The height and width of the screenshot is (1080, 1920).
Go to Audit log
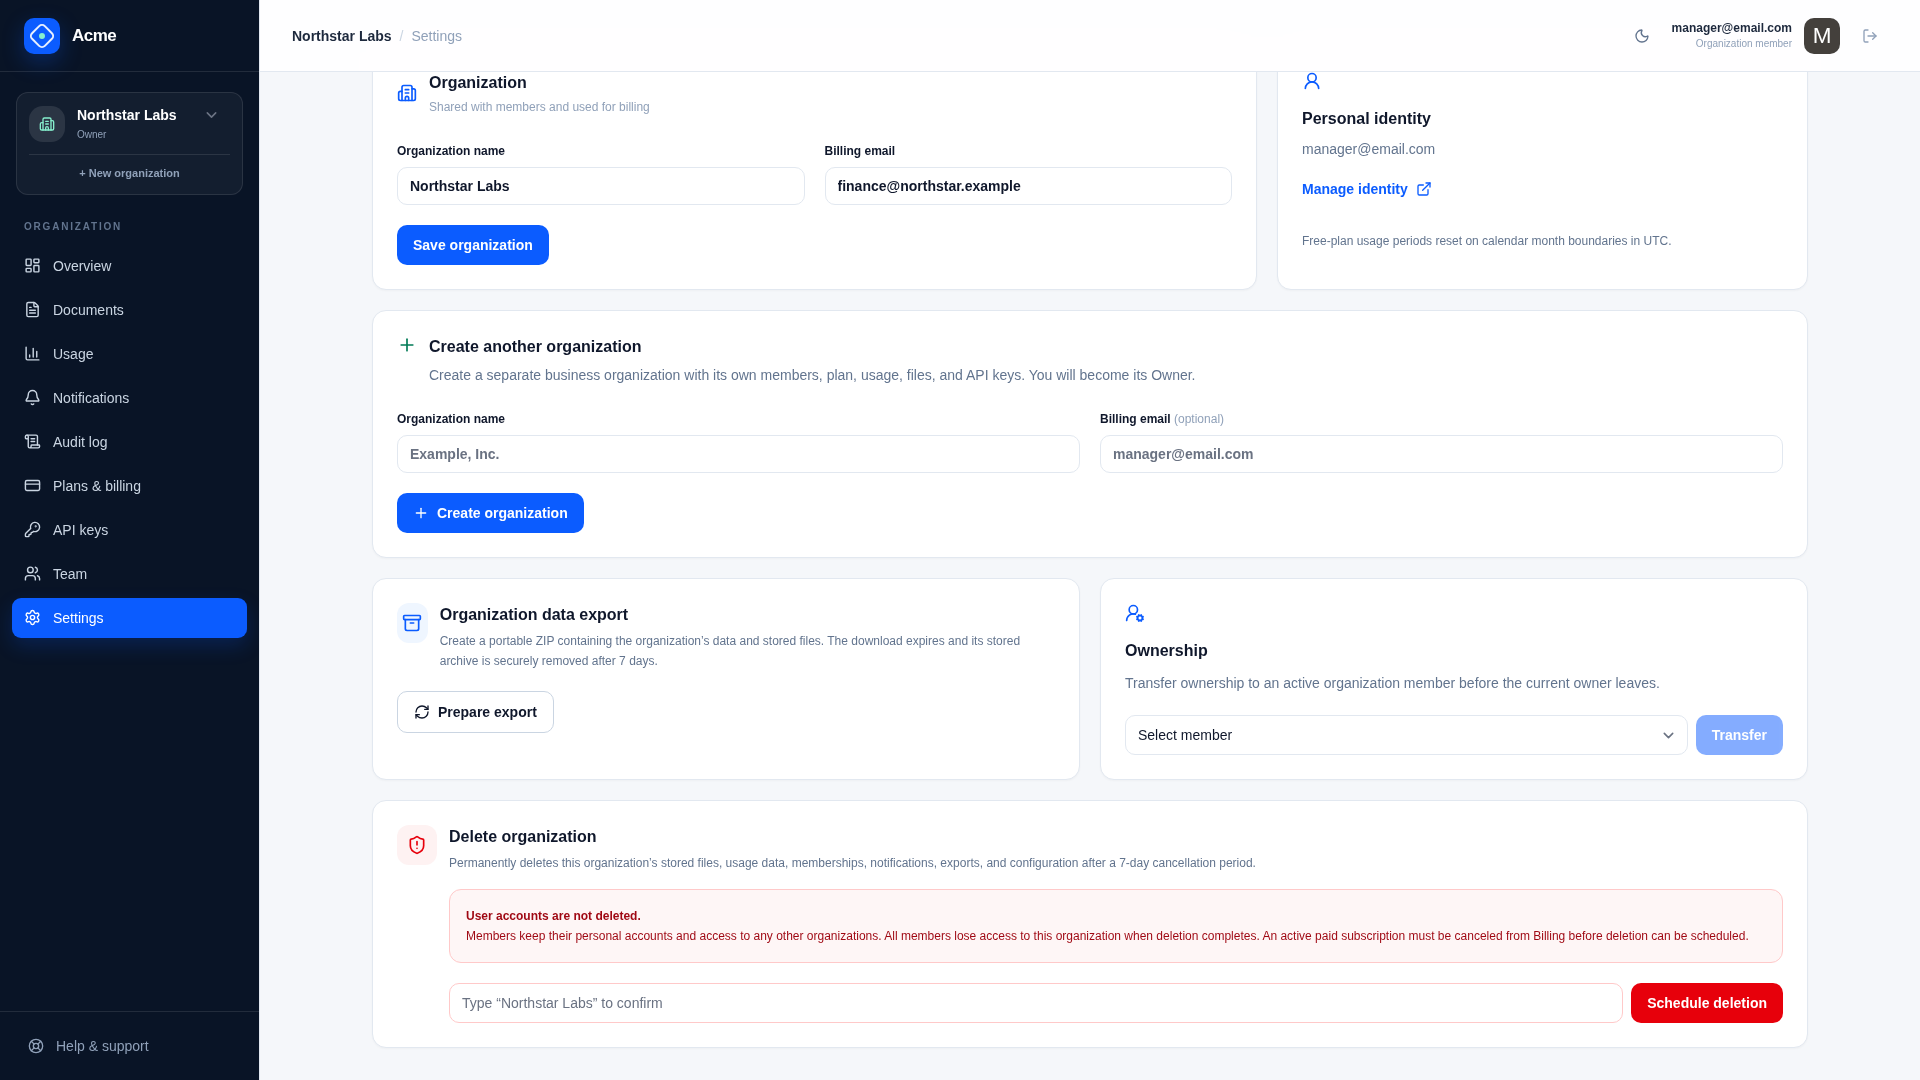point(129,442)
